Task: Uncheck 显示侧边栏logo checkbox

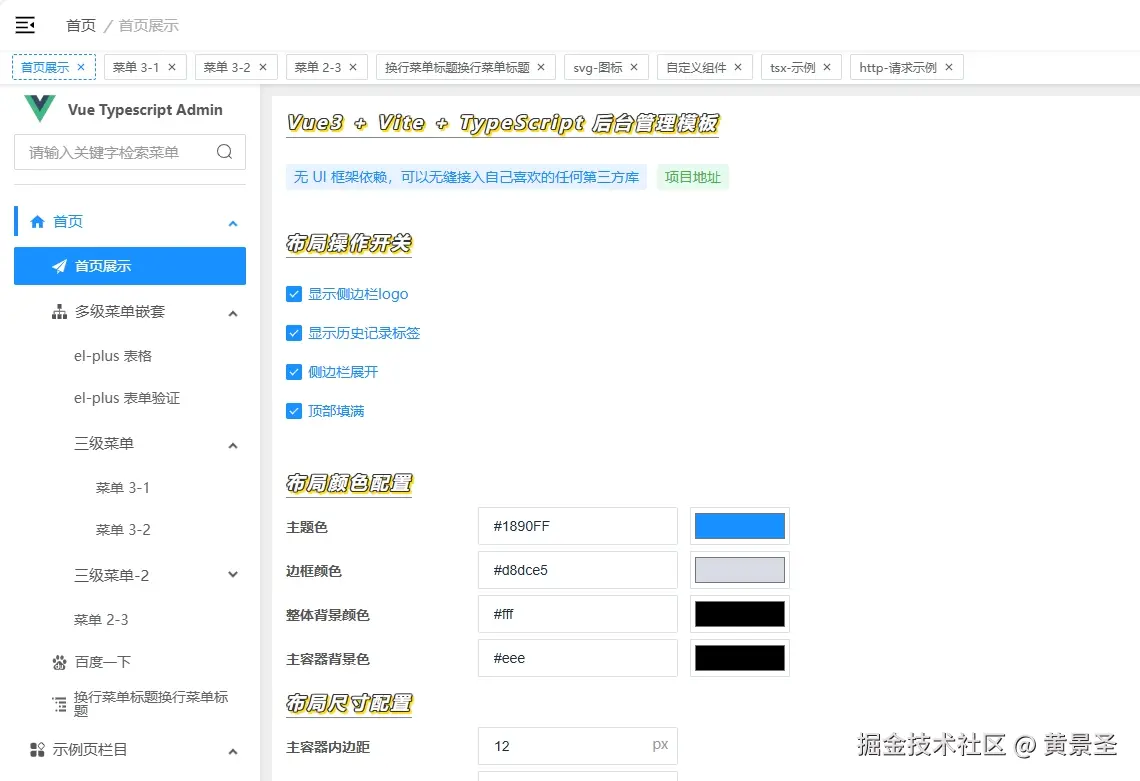Action: (294, 294)
